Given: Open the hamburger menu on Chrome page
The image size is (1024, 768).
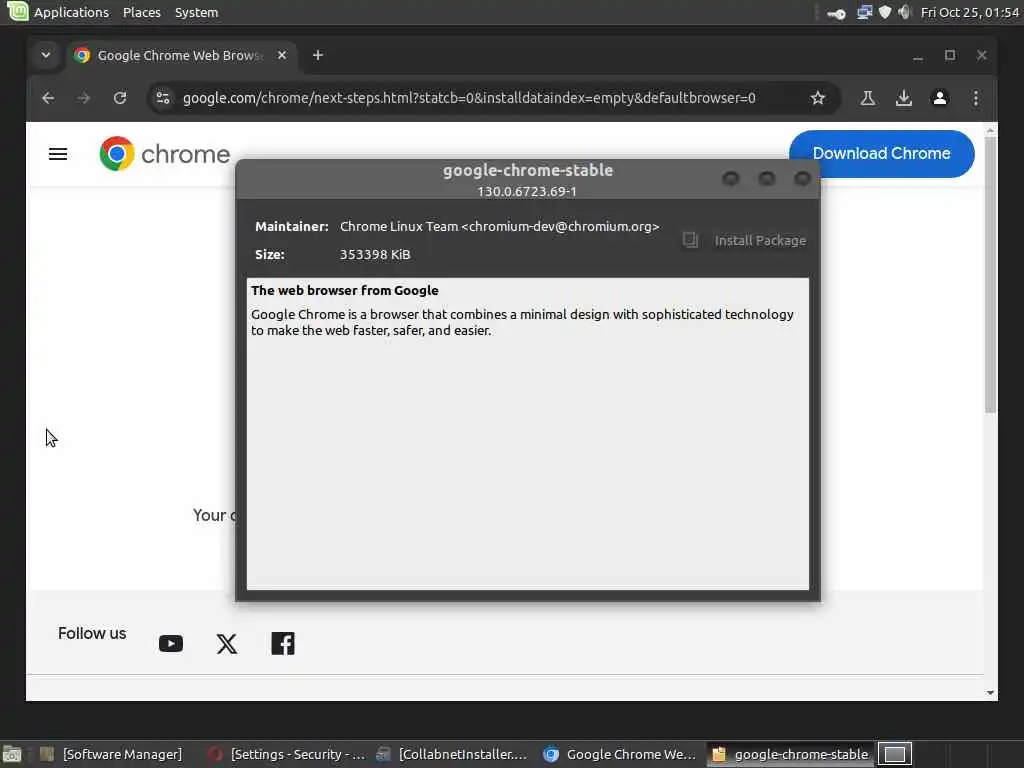Looking at the screenshot, I should pyautogui.click(x=58, y=154).
